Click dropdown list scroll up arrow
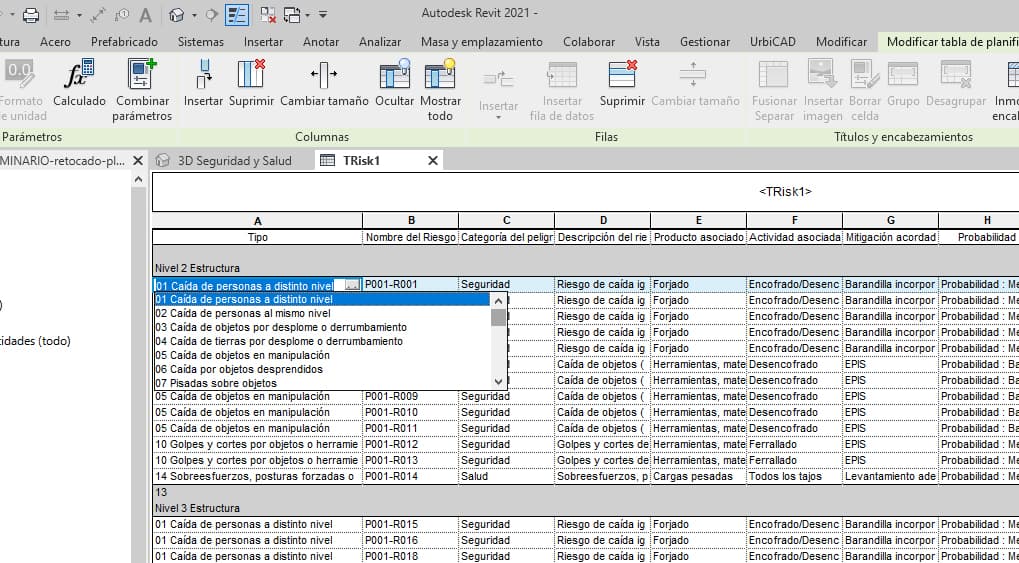Viewport: 1019px width, 563px height. click(x=498, y=300)
